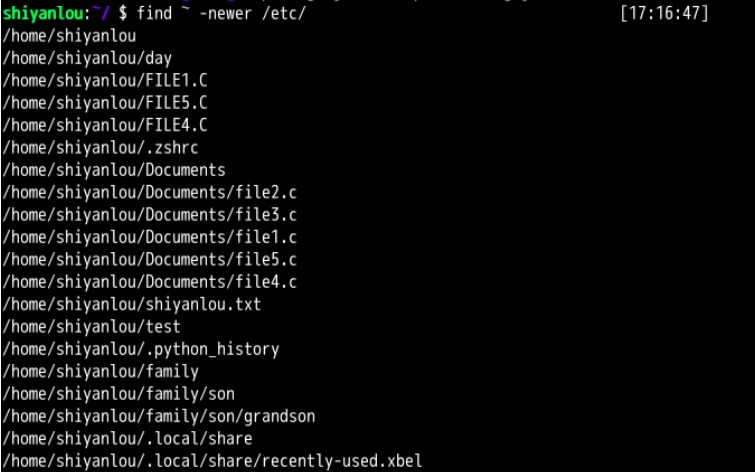Click the /home/shiyanlou/day output line
Viewport: 755px width, 472px height.
87,58
